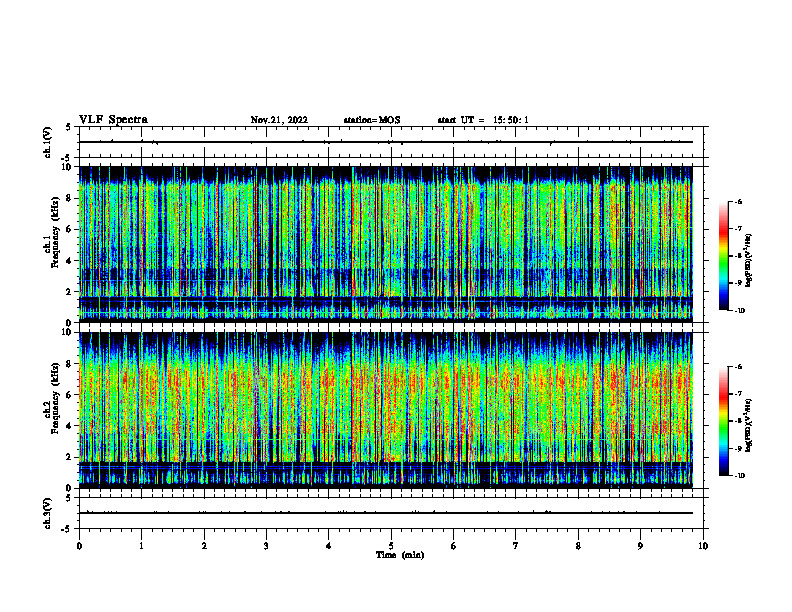Click time axis tick label "1"
This screenshot has height=612, width=792.
141,546
